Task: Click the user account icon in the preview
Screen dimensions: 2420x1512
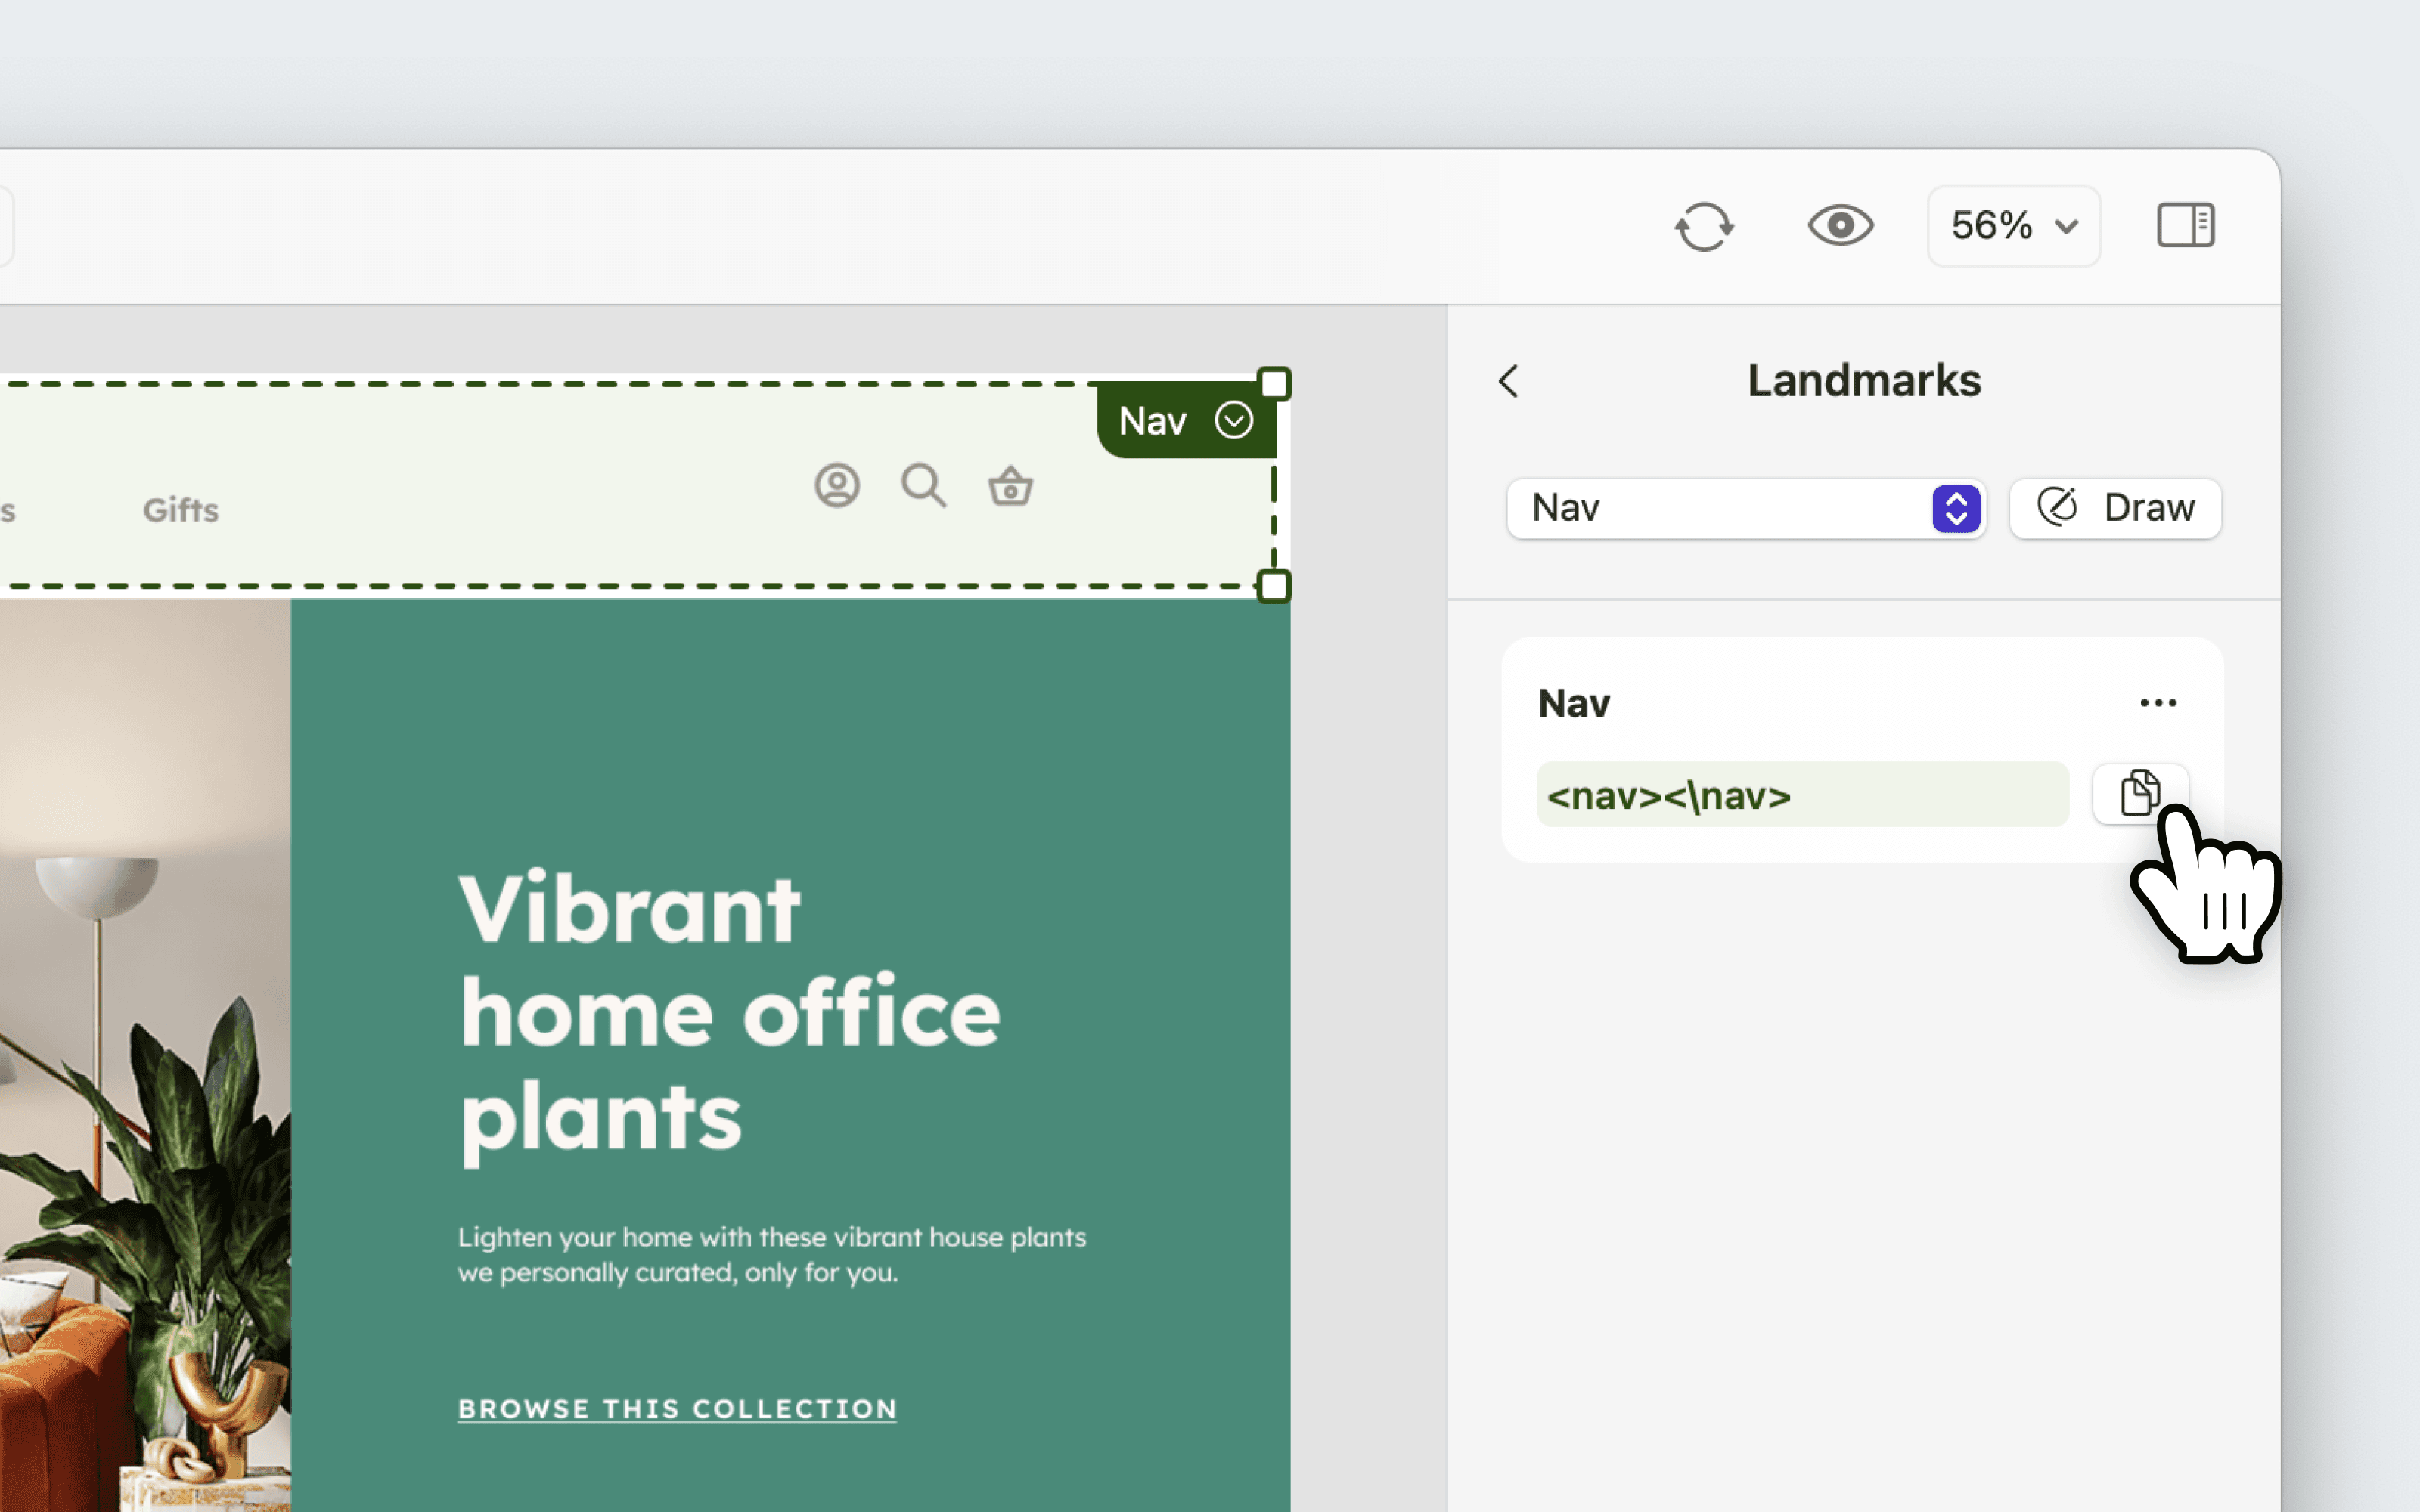Action: click(837, 486)
